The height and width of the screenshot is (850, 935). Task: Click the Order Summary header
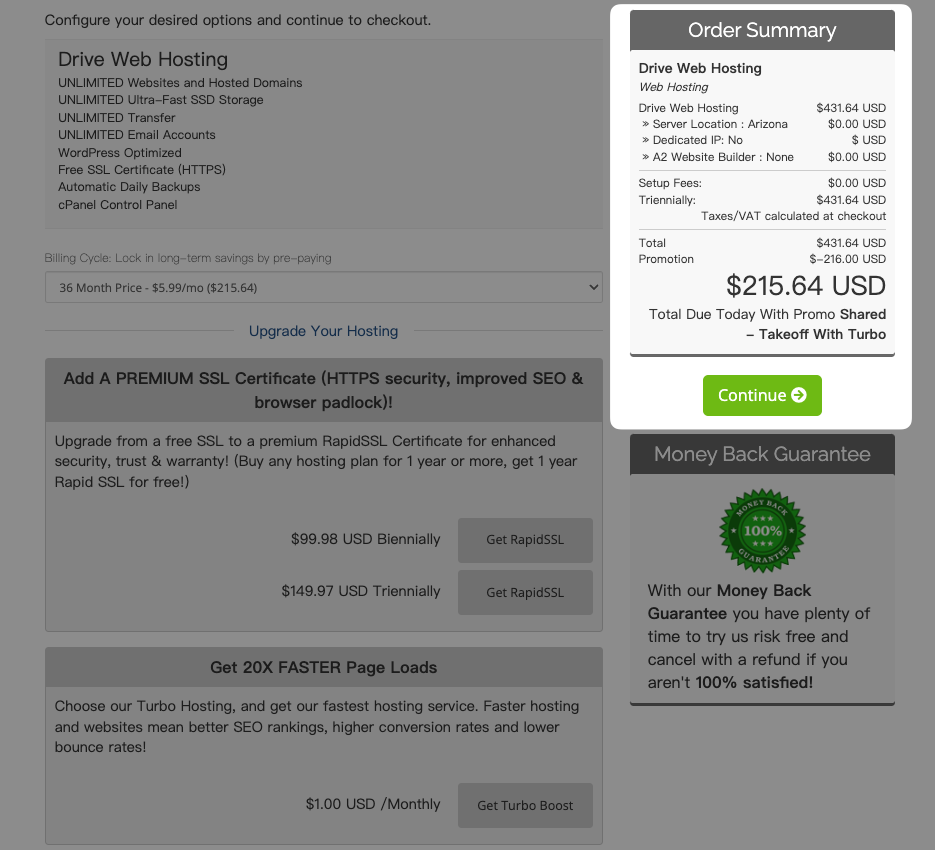(x=762, y=30)
